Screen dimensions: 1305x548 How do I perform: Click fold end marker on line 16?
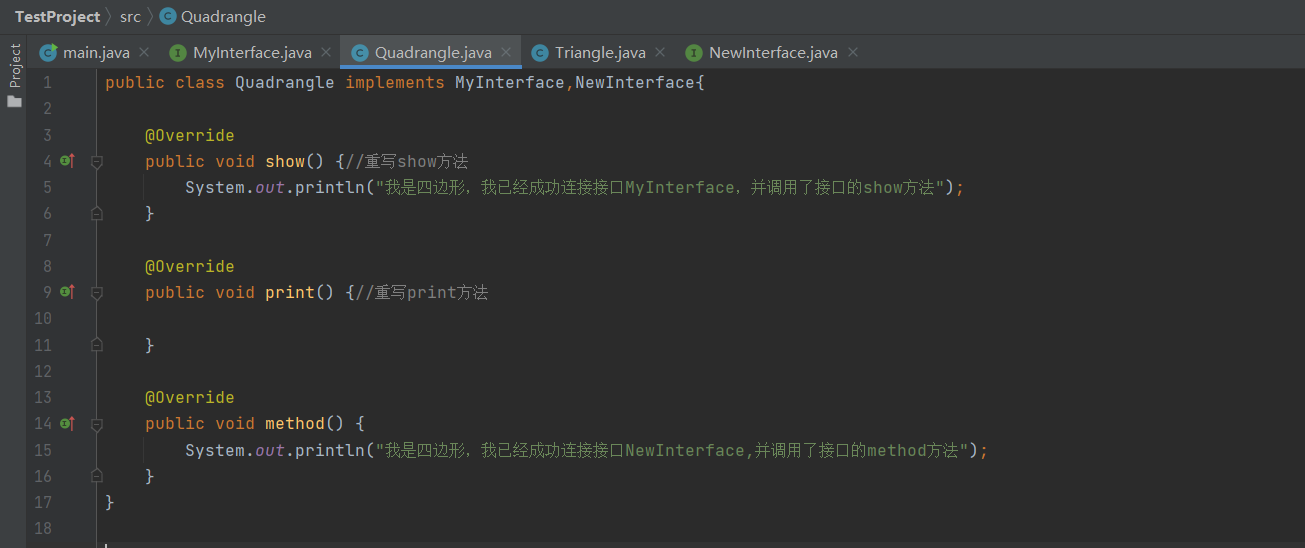click(97, 476)
